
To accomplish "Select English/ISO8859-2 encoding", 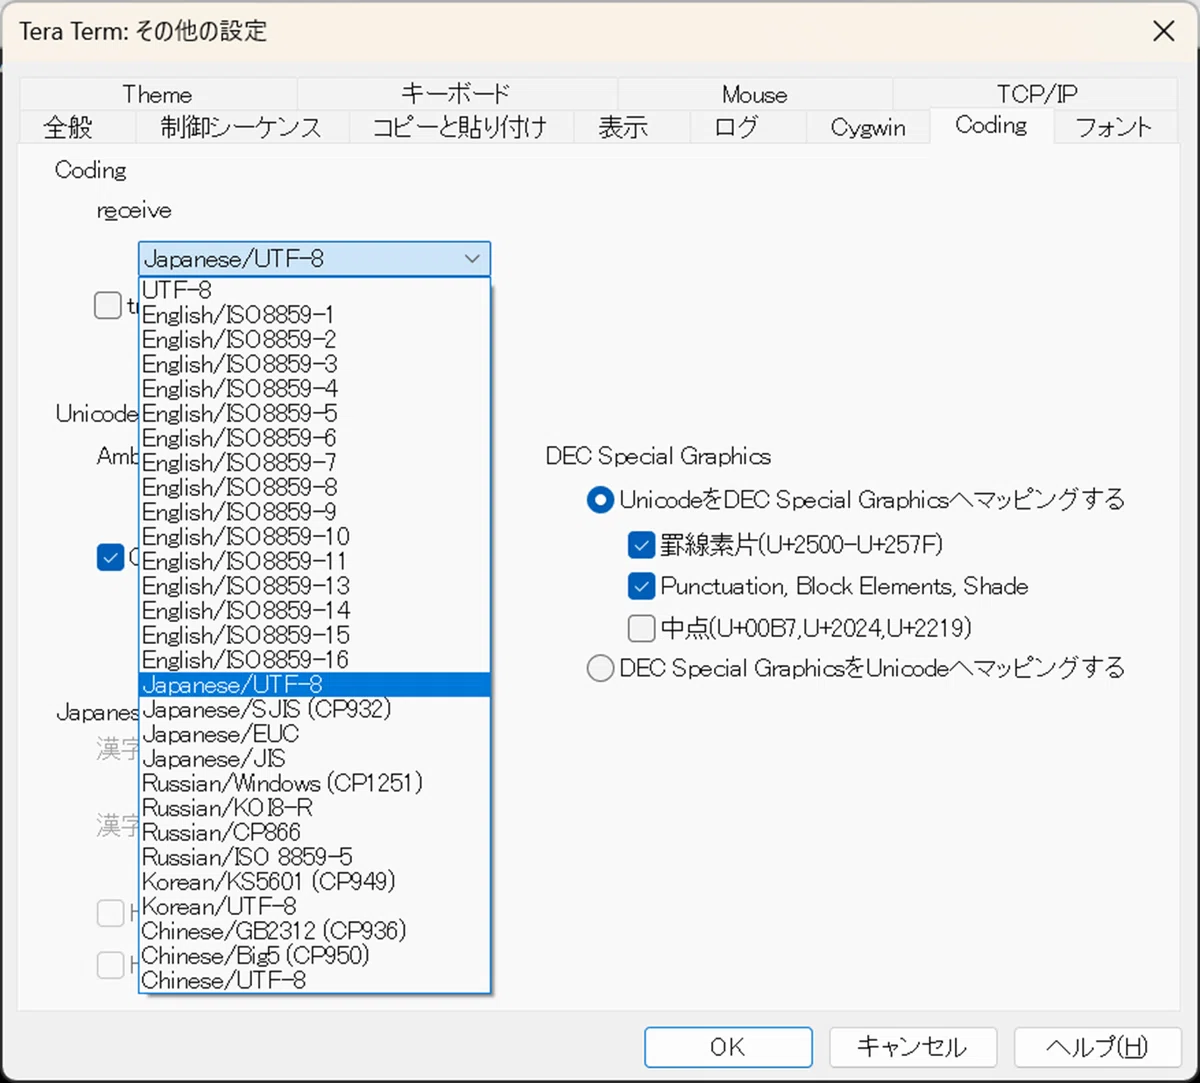I will click(x=314, y=340).
